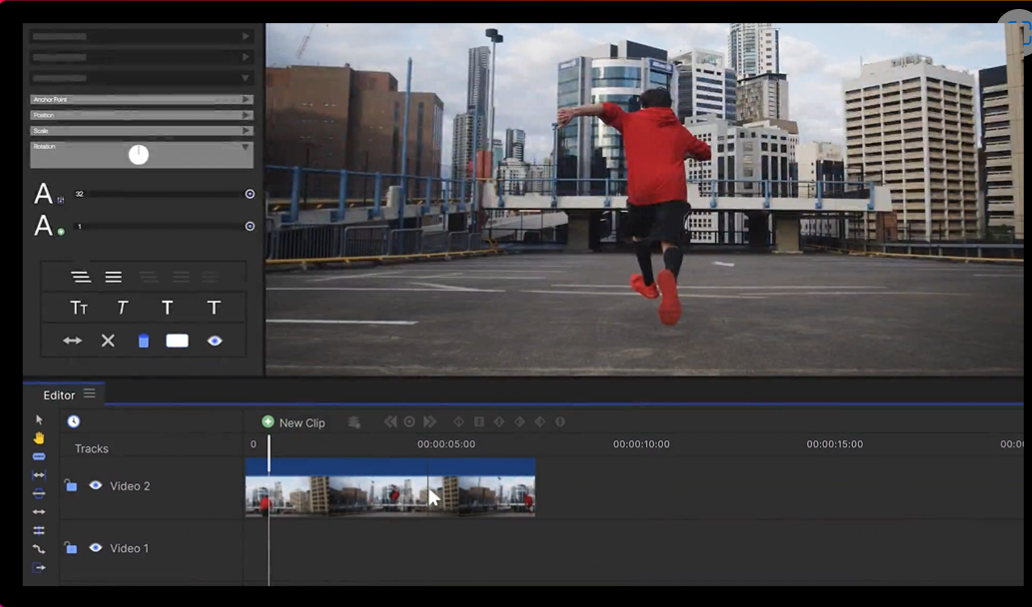Viewport: 1032px width, 607px height.
Task: Select the Video 1 track label
Action: [129, 548]
